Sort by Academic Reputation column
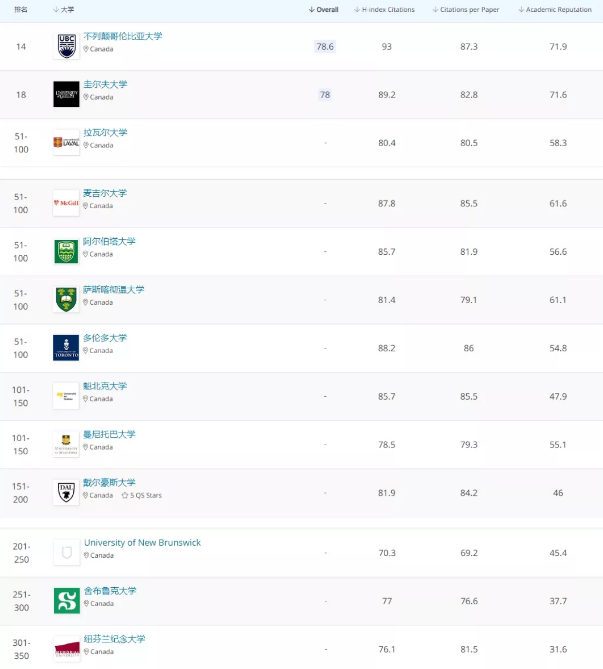Screen dimensions: 603x669 pos(555,9)
